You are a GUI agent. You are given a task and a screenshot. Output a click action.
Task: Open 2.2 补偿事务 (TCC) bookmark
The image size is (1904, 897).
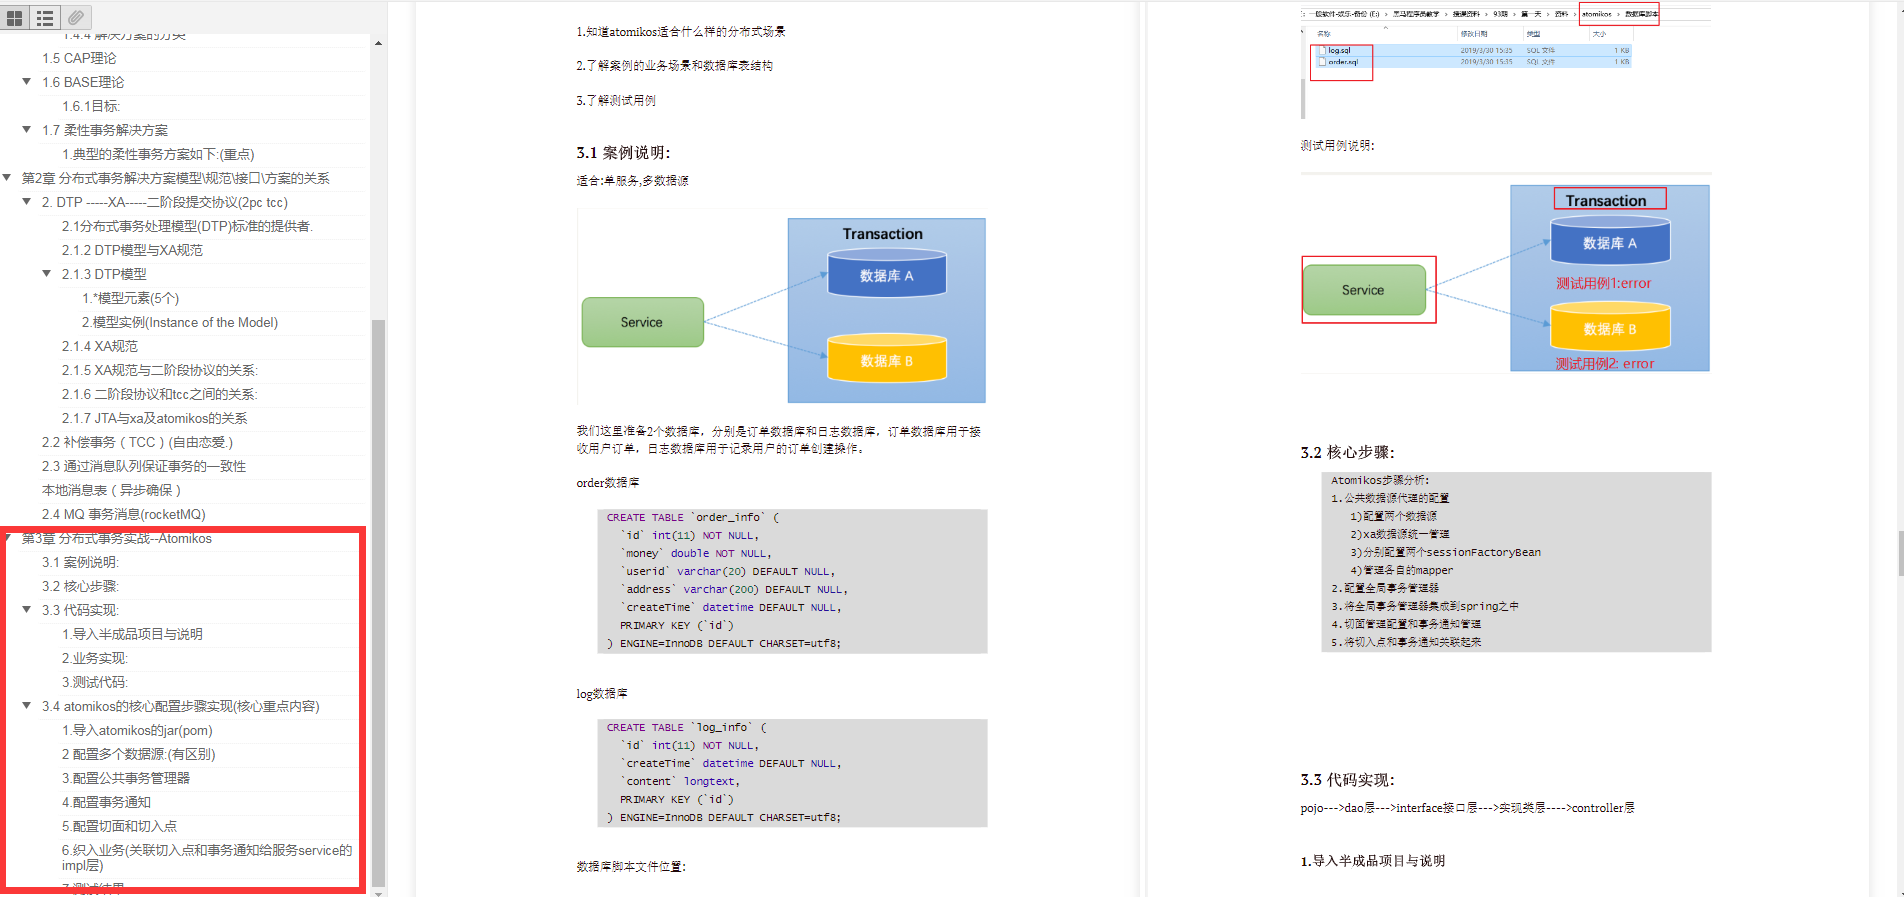[x=137, y=442]
